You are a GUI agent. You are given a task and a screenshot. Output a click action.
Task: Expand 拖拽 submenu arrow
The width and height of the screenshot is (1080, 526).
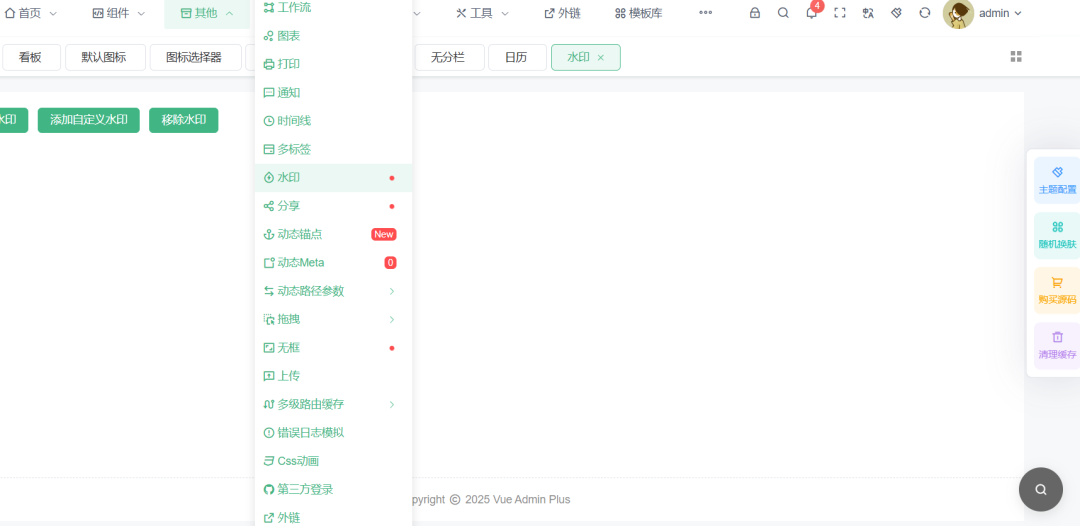click(x=392, y=319)
